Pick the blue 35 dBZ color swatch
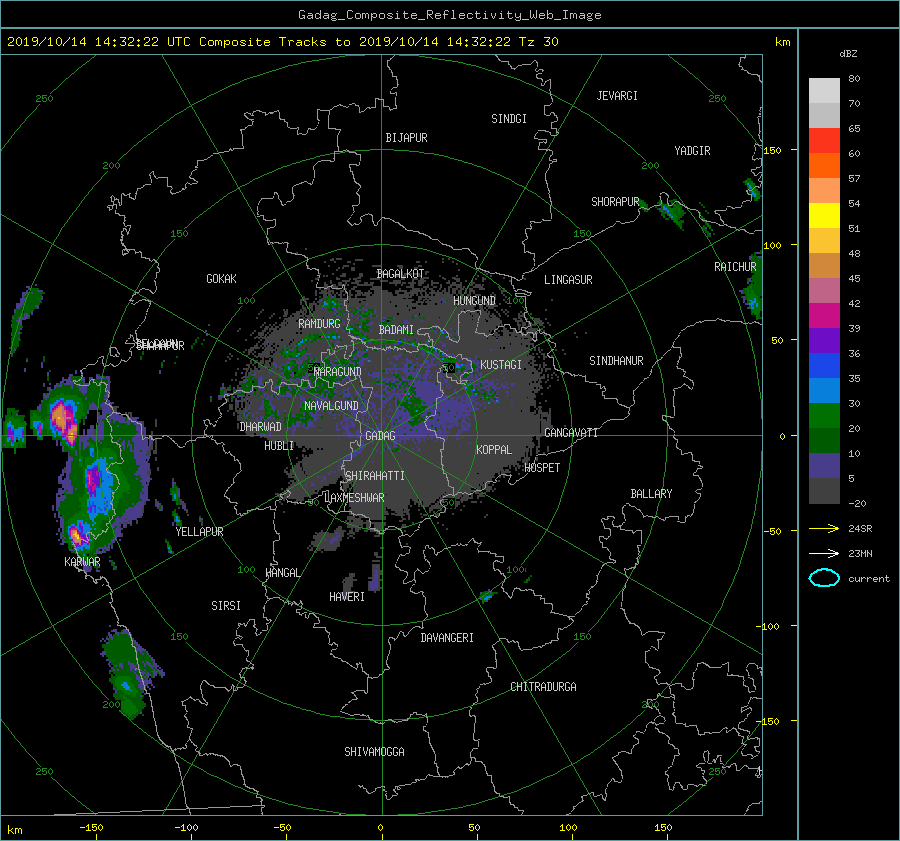 (824, 365)
